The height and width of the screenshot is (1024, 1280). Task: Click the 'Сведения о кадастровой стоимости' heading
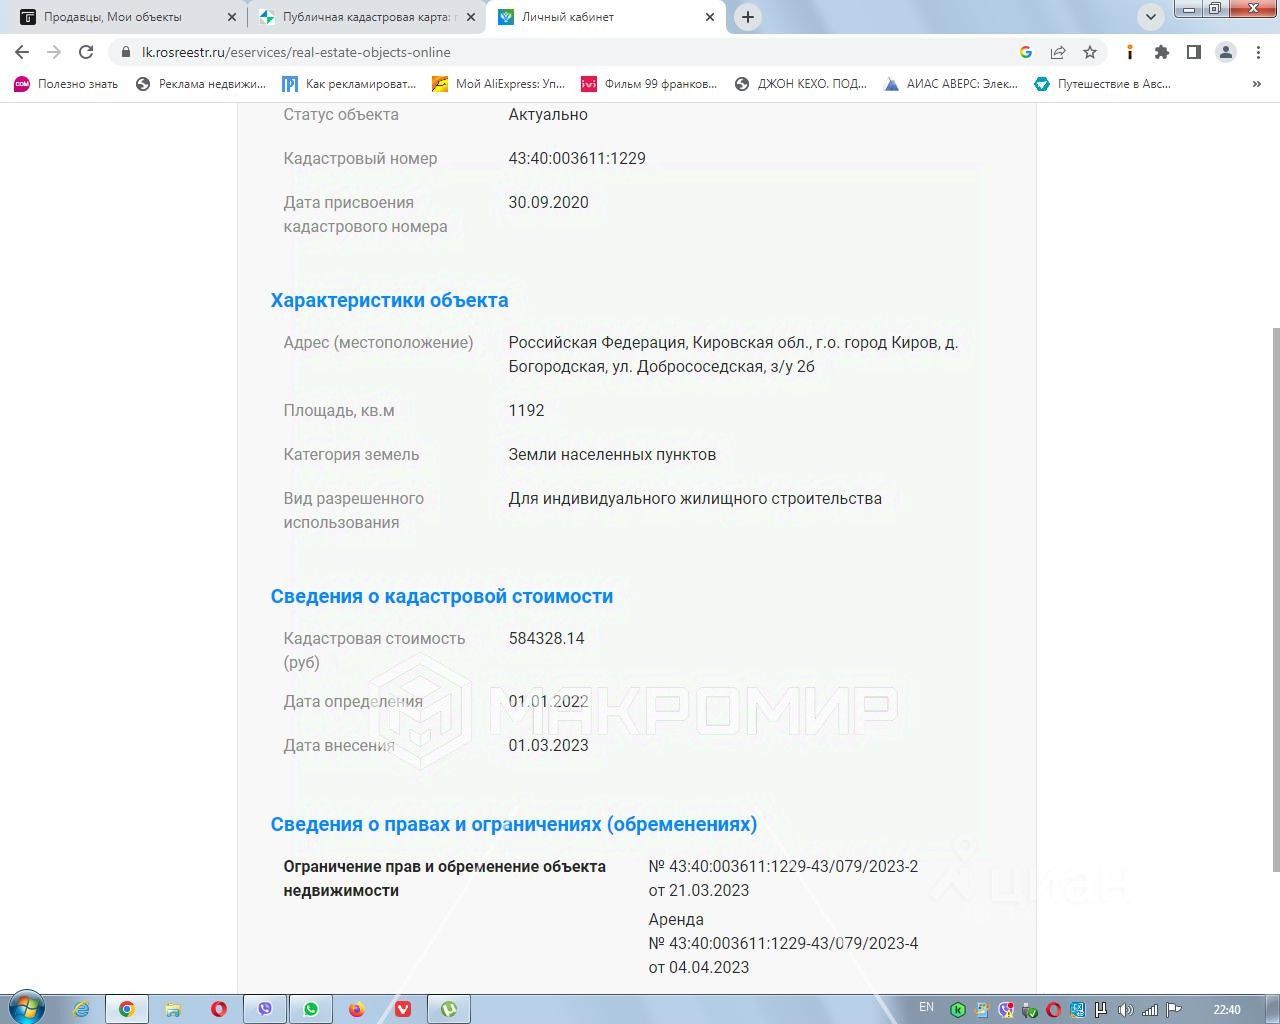442,596
